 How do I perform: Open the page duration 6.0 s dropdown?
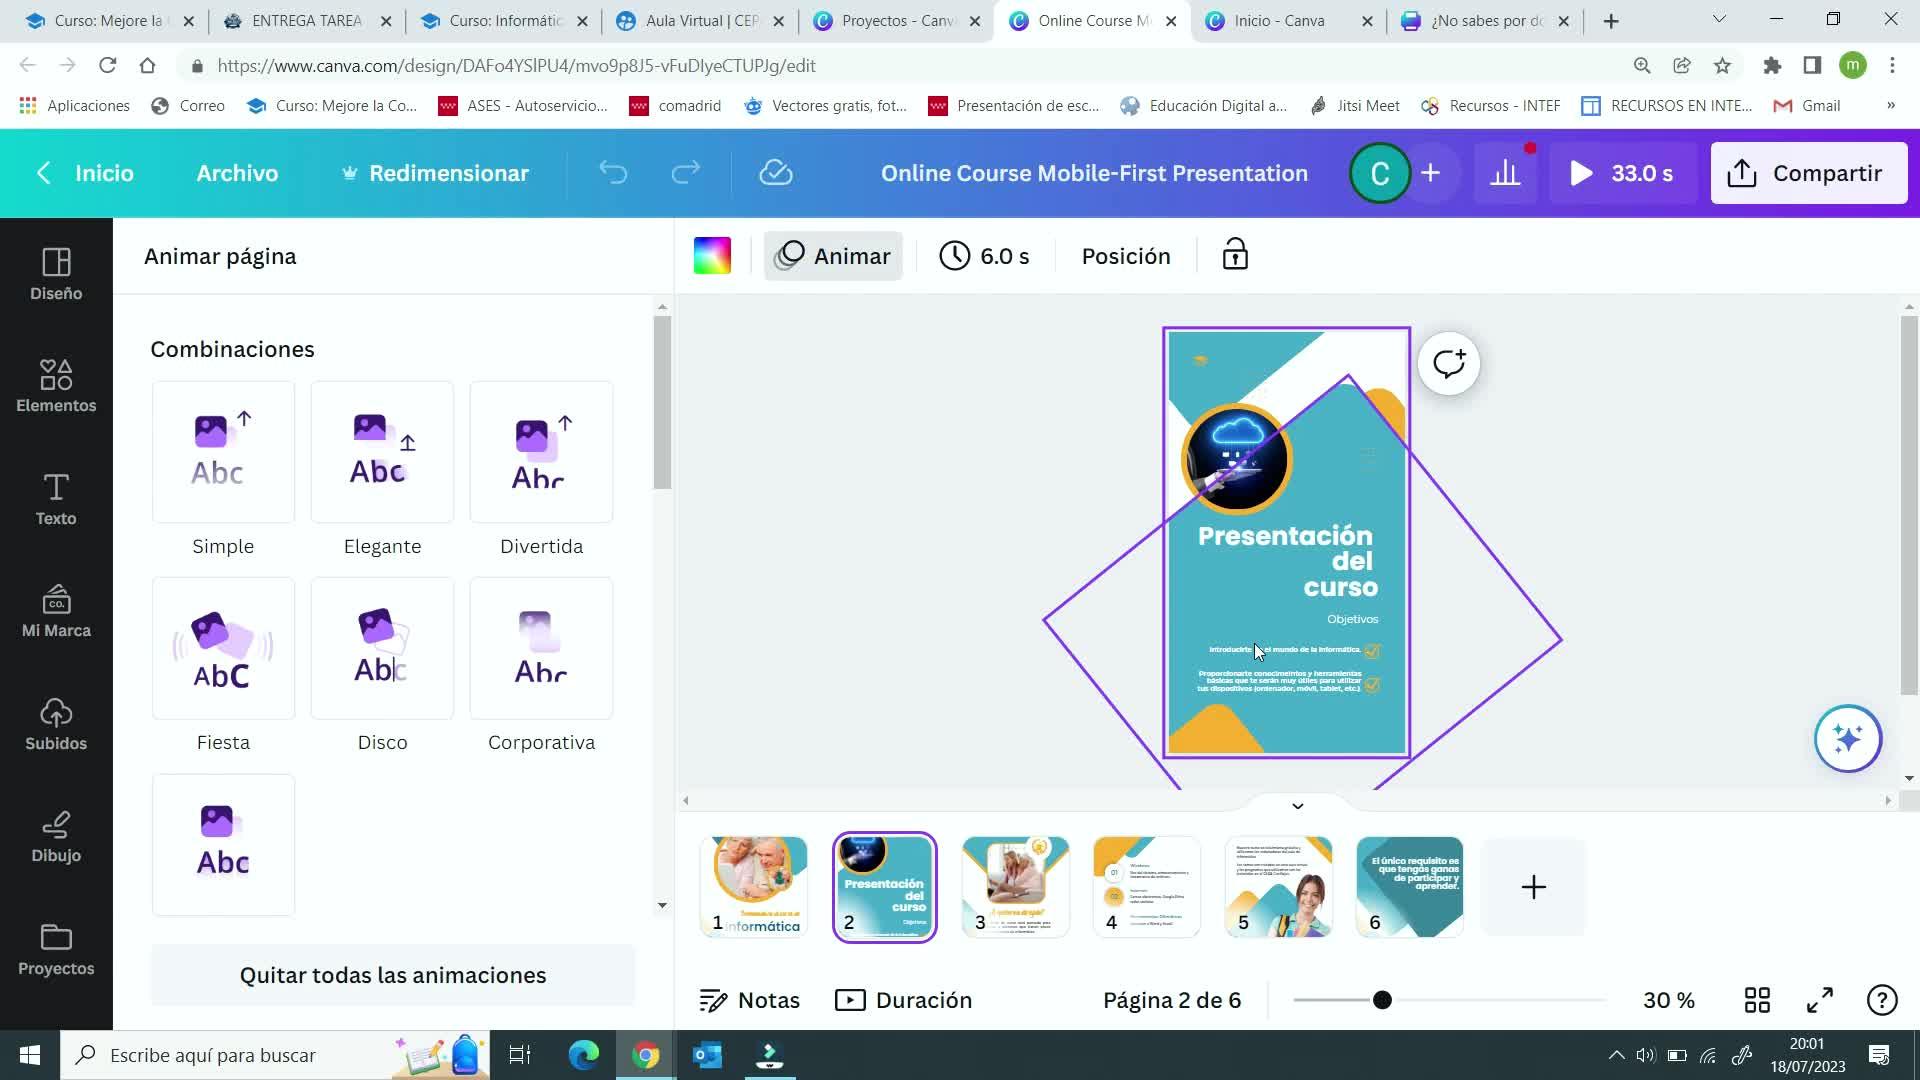[x=984, y=256]
